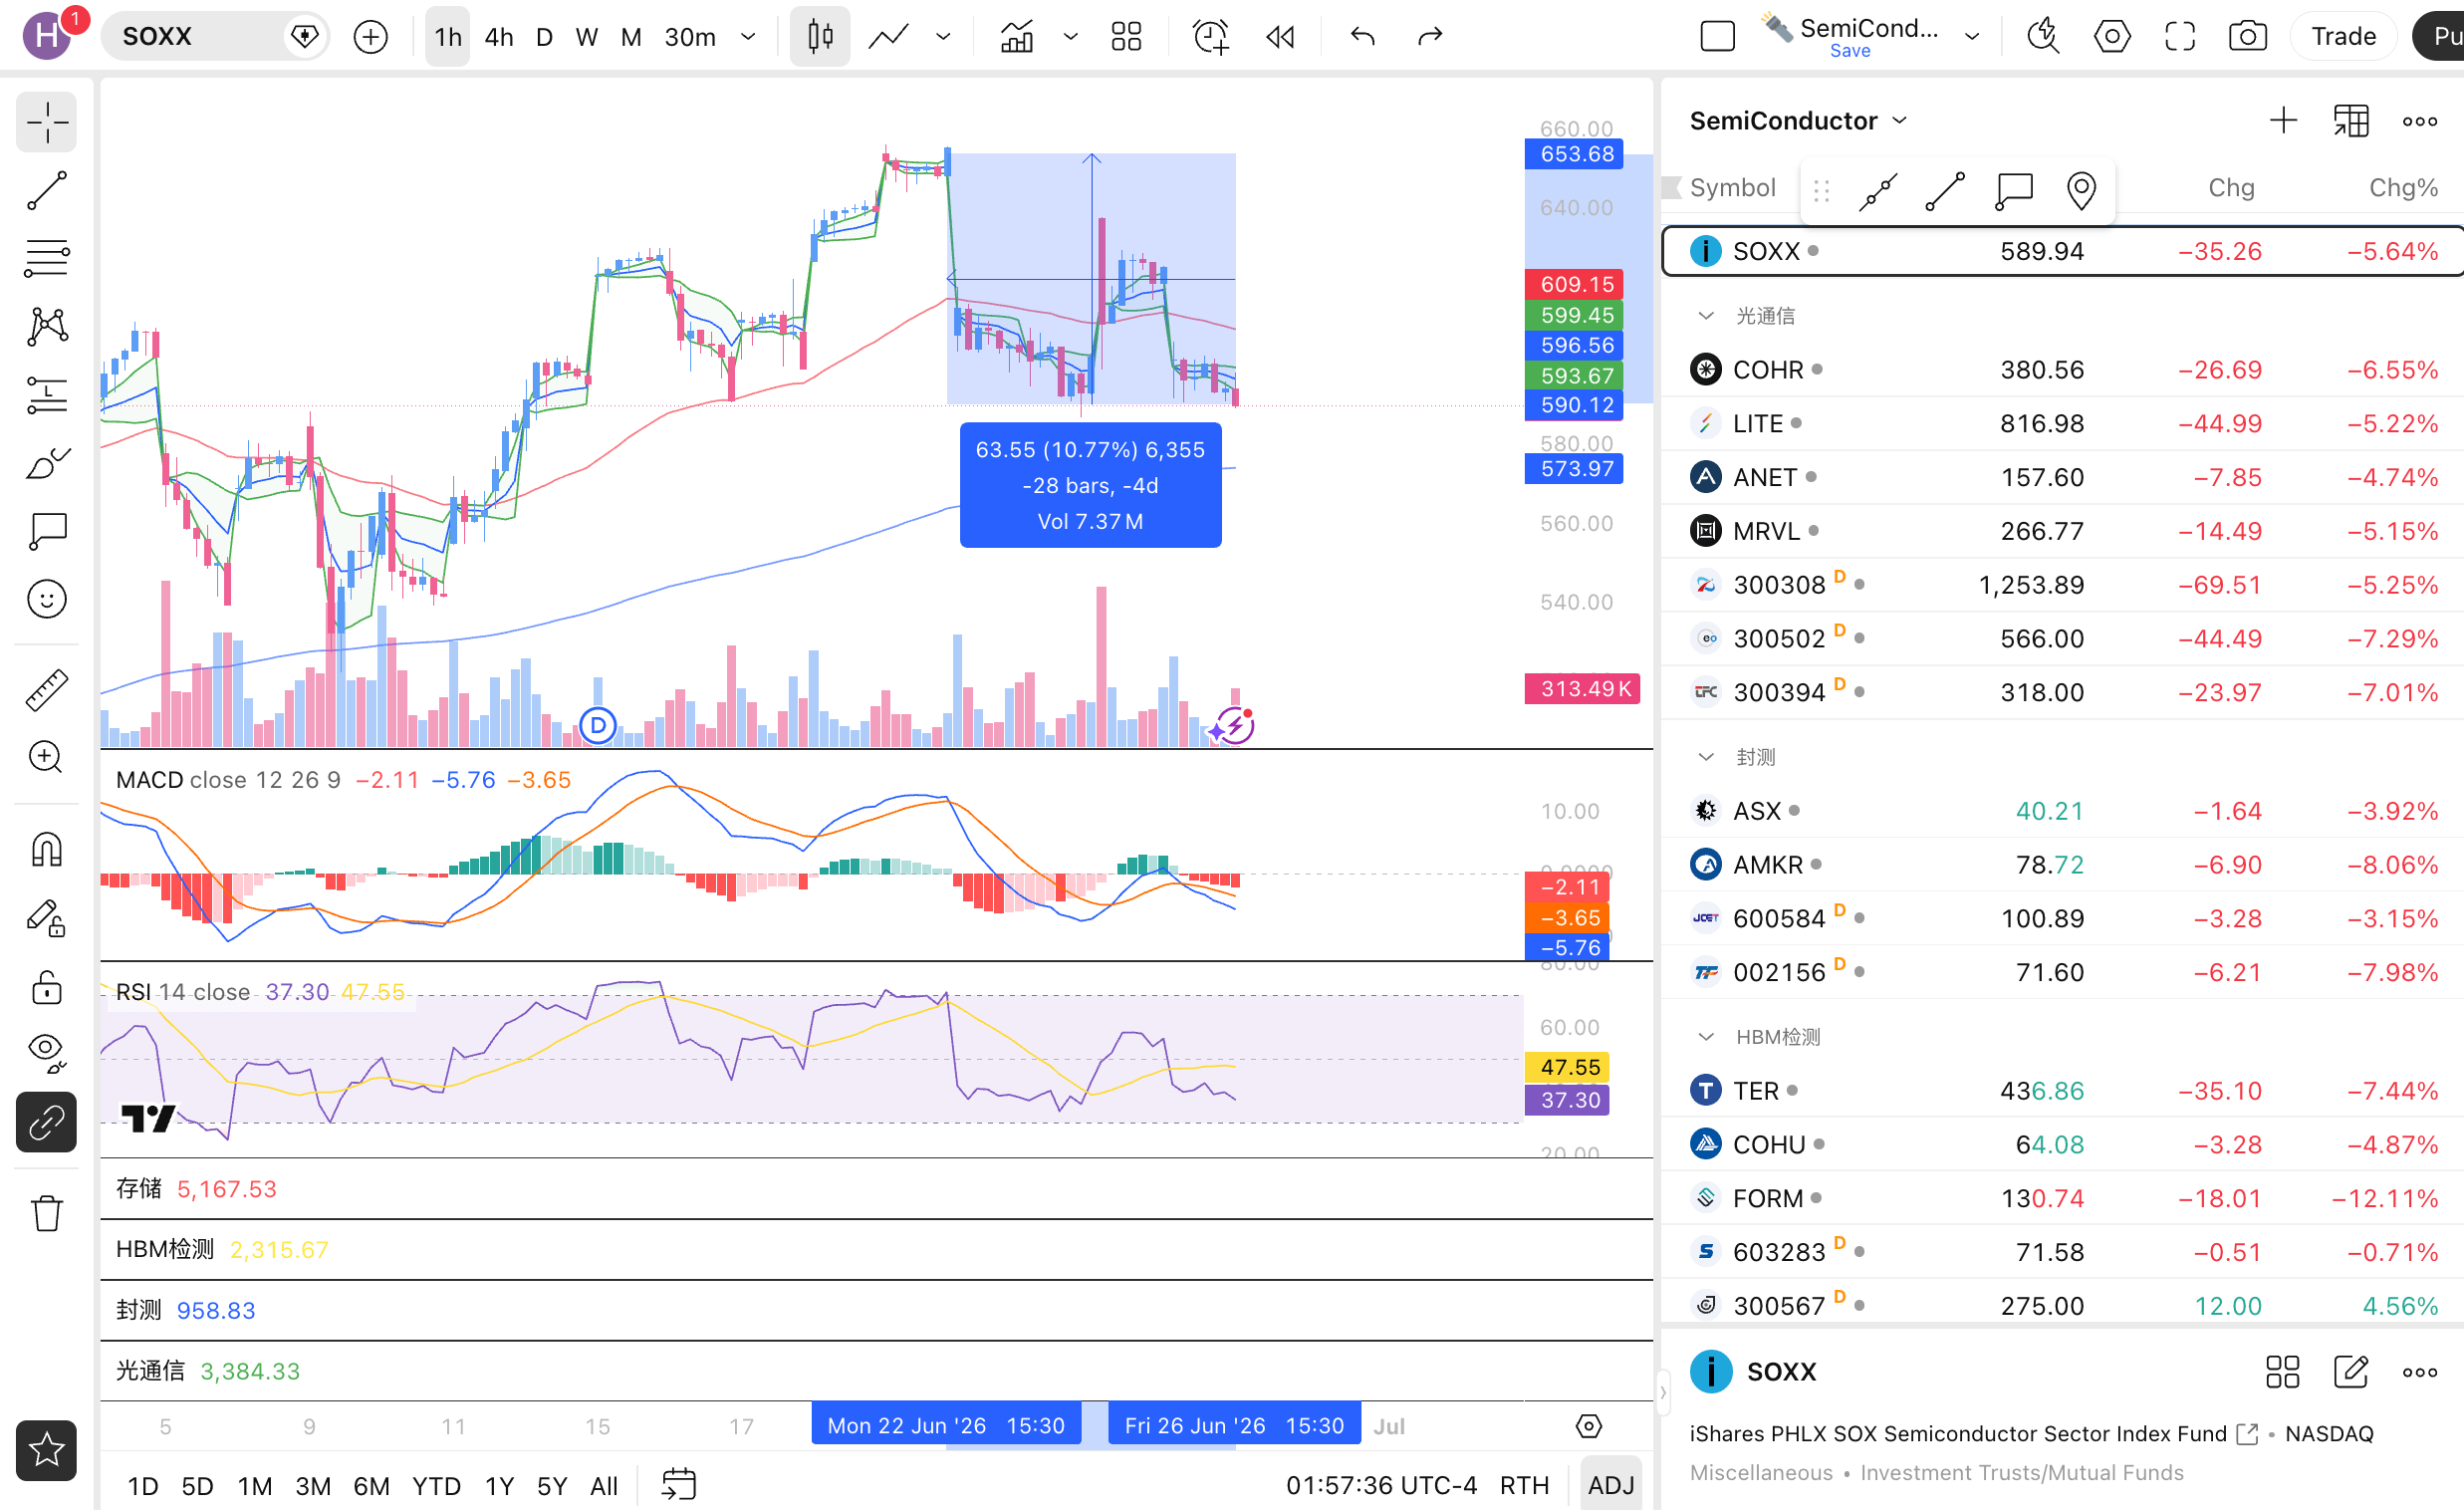Toggle stay in drawing mode
Viewport: 2464px width, 1510px height.
coord(46,918)
